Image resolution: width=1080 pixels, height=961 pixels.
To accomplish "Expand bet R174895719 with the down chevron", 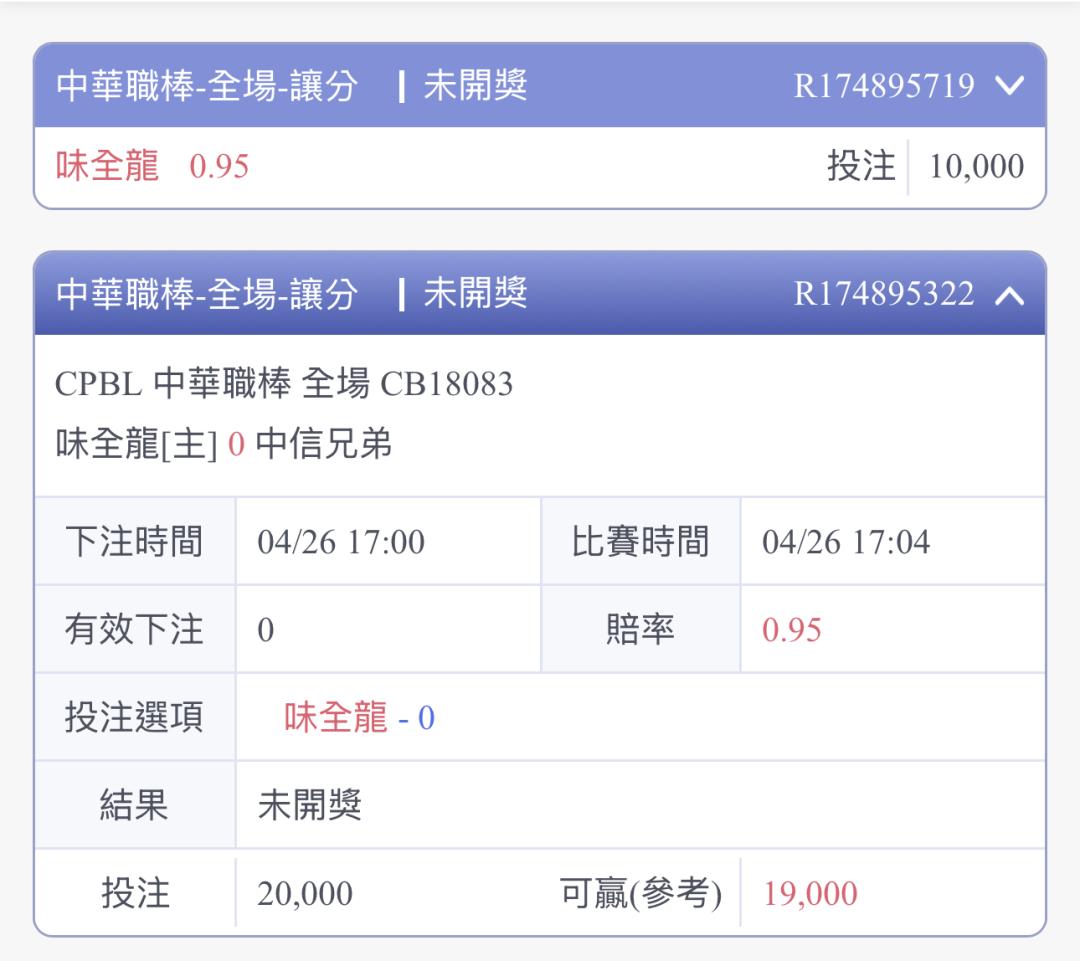I will pyautogui.click(x=1010, y=87).
